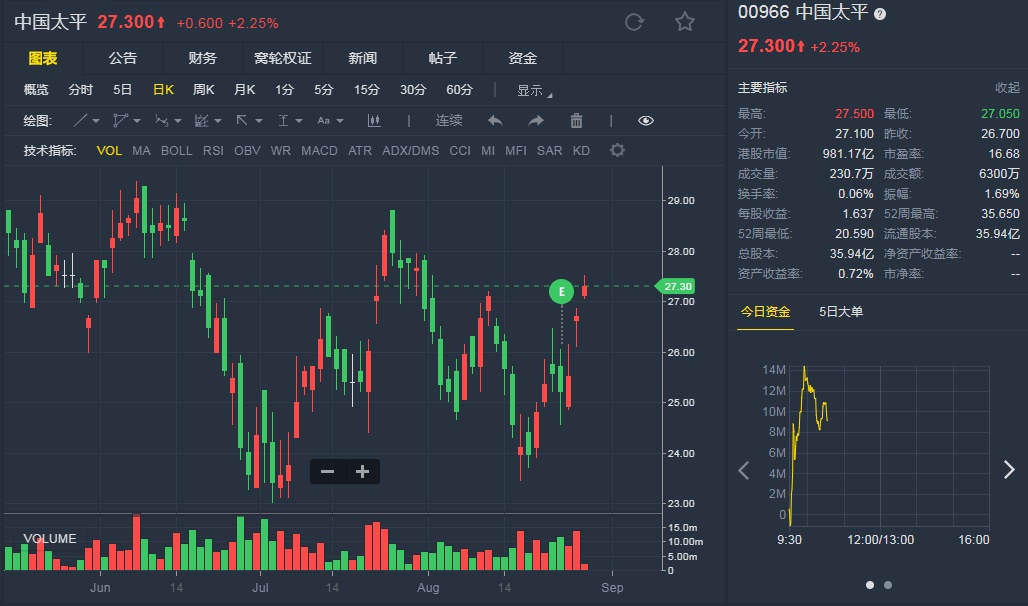The height and width of the screenshot is (606, 1028).
Task: Enable the MACD technical indicator
Action: point(319,151)
